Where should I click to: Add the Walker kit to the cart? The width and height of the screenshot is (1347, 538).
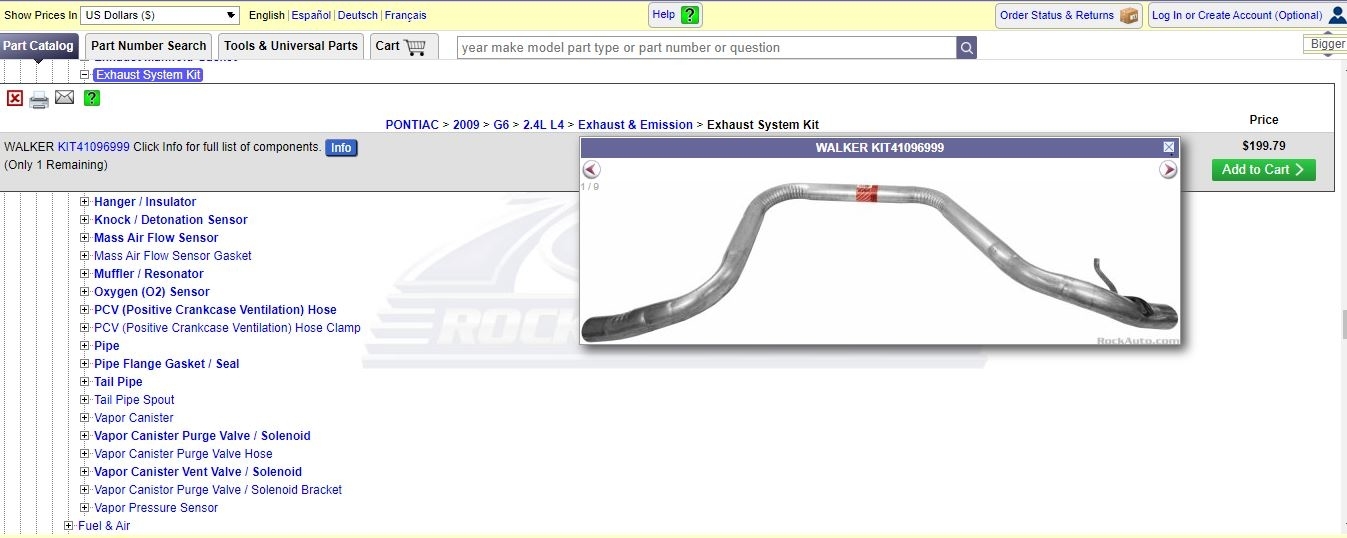(x=1263, y=170)
